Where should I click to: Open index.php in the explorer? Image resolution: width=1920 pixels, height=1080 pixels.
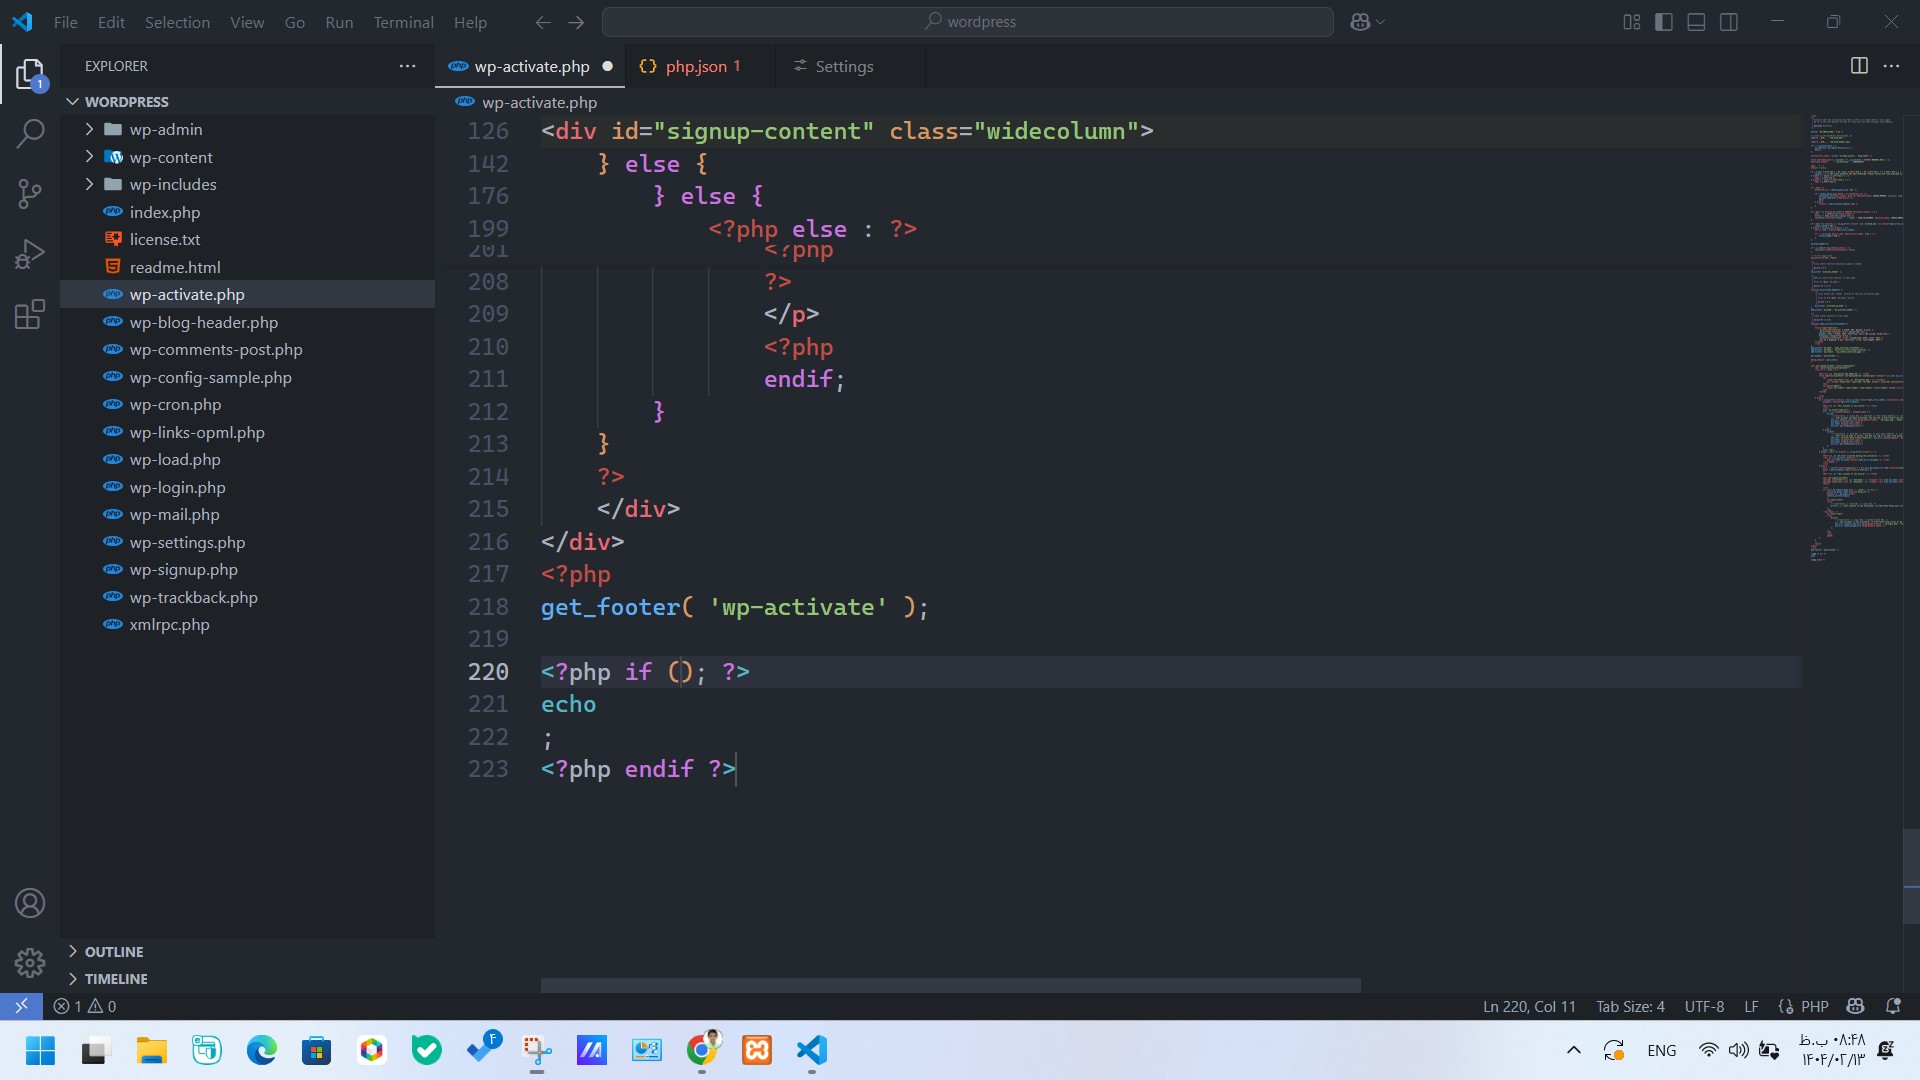248,212
